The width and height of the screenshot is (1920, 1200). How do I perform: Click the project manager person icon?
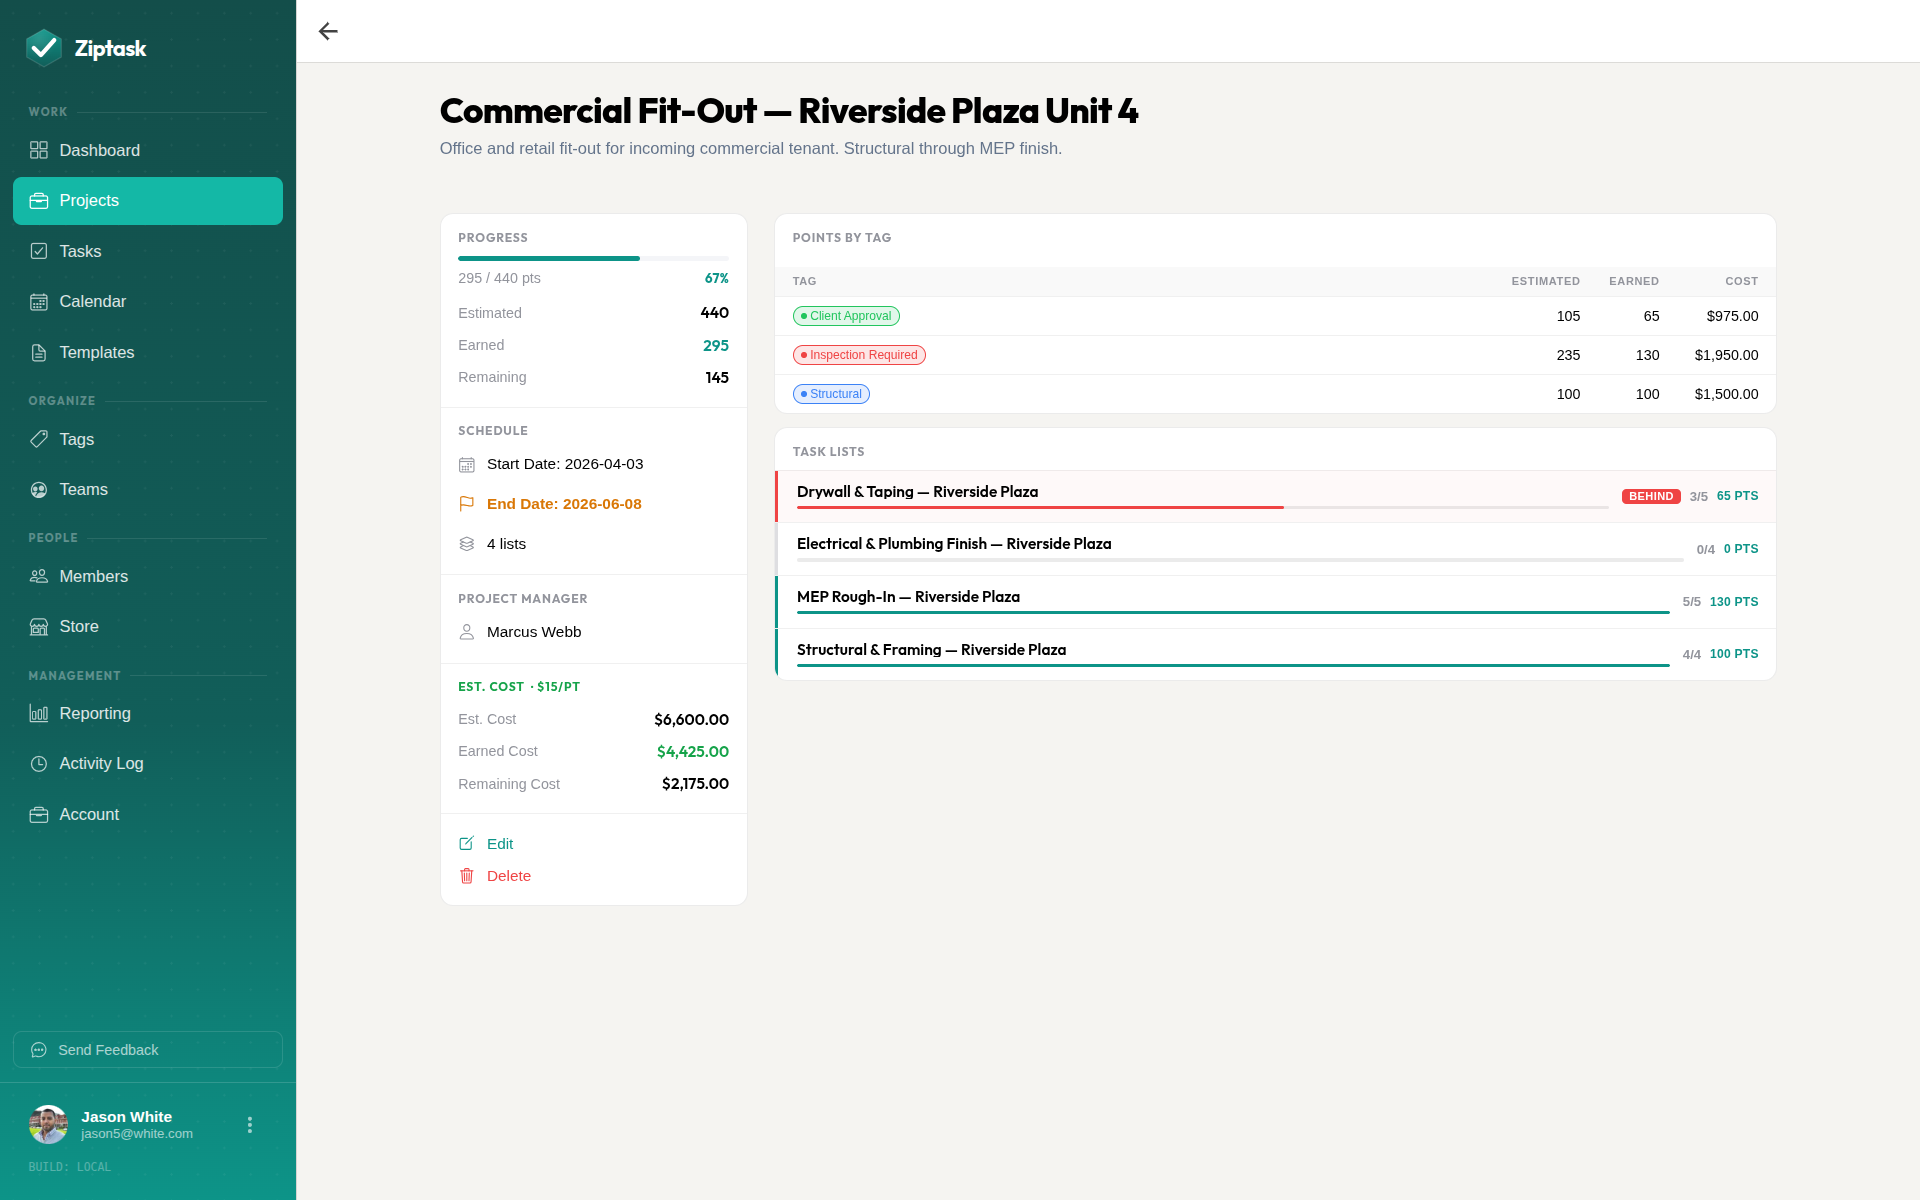click(x=466, y=632)
